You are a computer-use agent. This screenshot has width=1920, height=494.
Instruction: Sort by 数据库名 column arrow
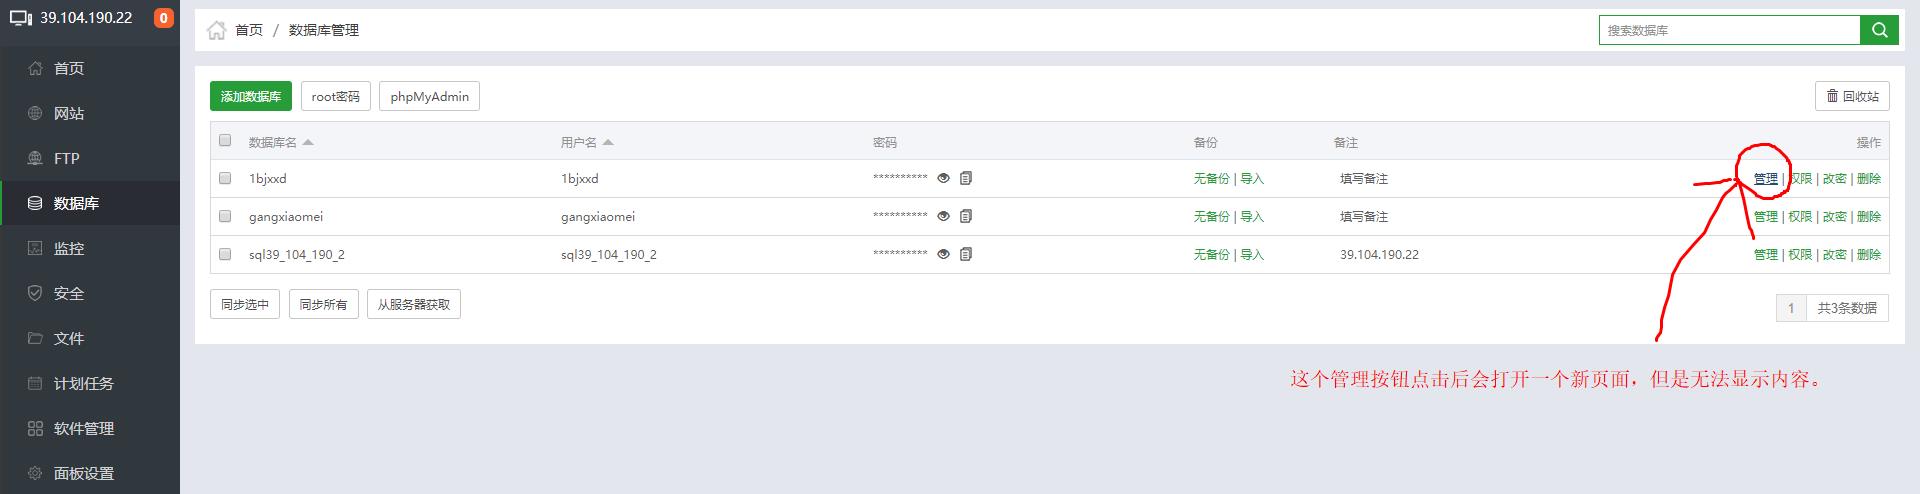(308, 142)
